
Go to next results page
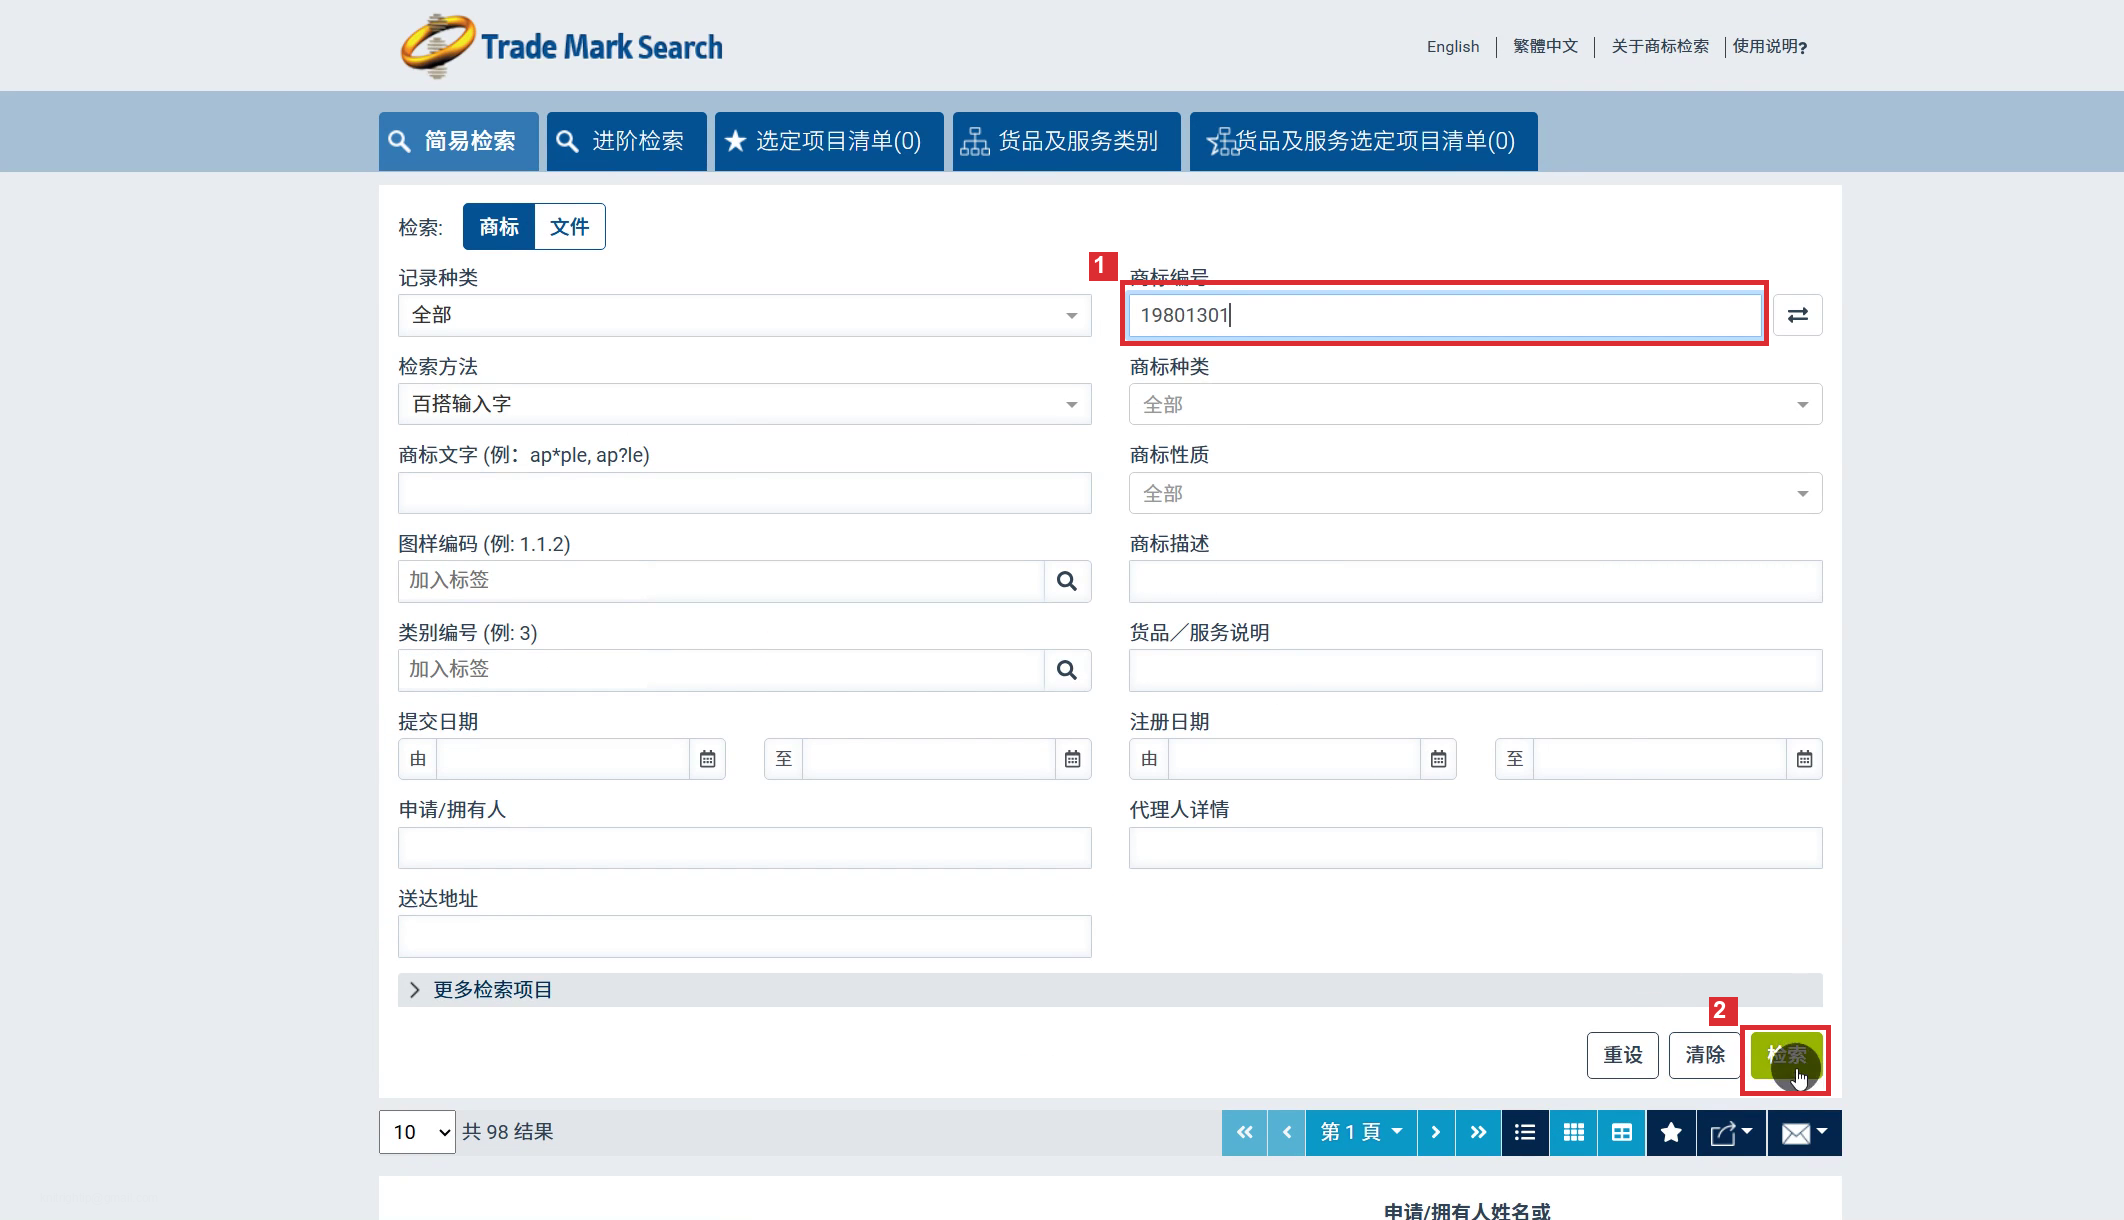click(x=1436, y=1132)
